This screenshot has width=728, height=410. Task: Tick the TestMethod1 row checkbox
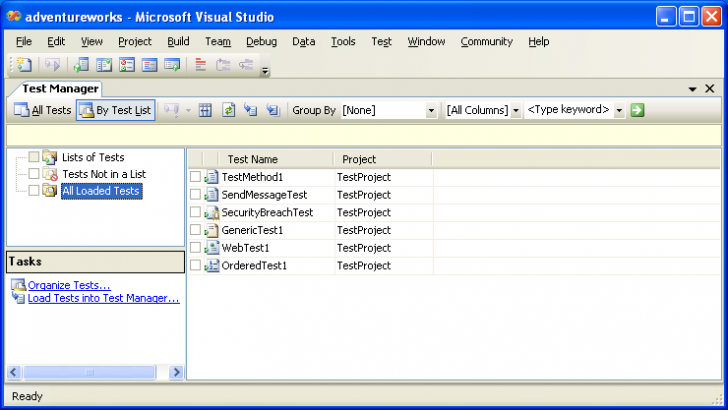[195, 177]
